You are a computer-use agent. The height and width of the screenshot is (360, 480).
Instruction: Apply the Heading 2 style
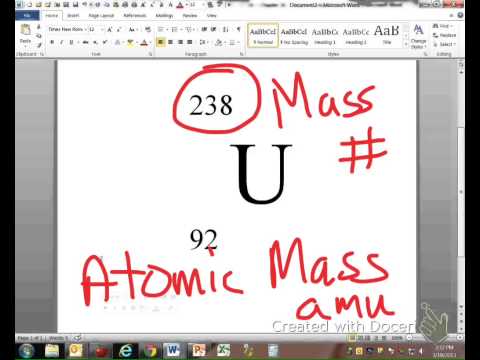356,35
